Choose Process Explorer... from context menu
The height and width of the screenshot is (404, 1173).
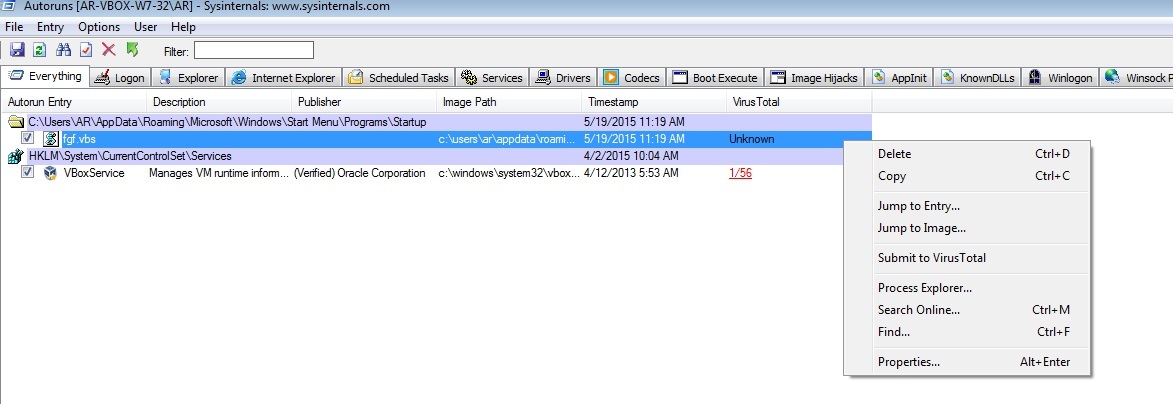967,288
